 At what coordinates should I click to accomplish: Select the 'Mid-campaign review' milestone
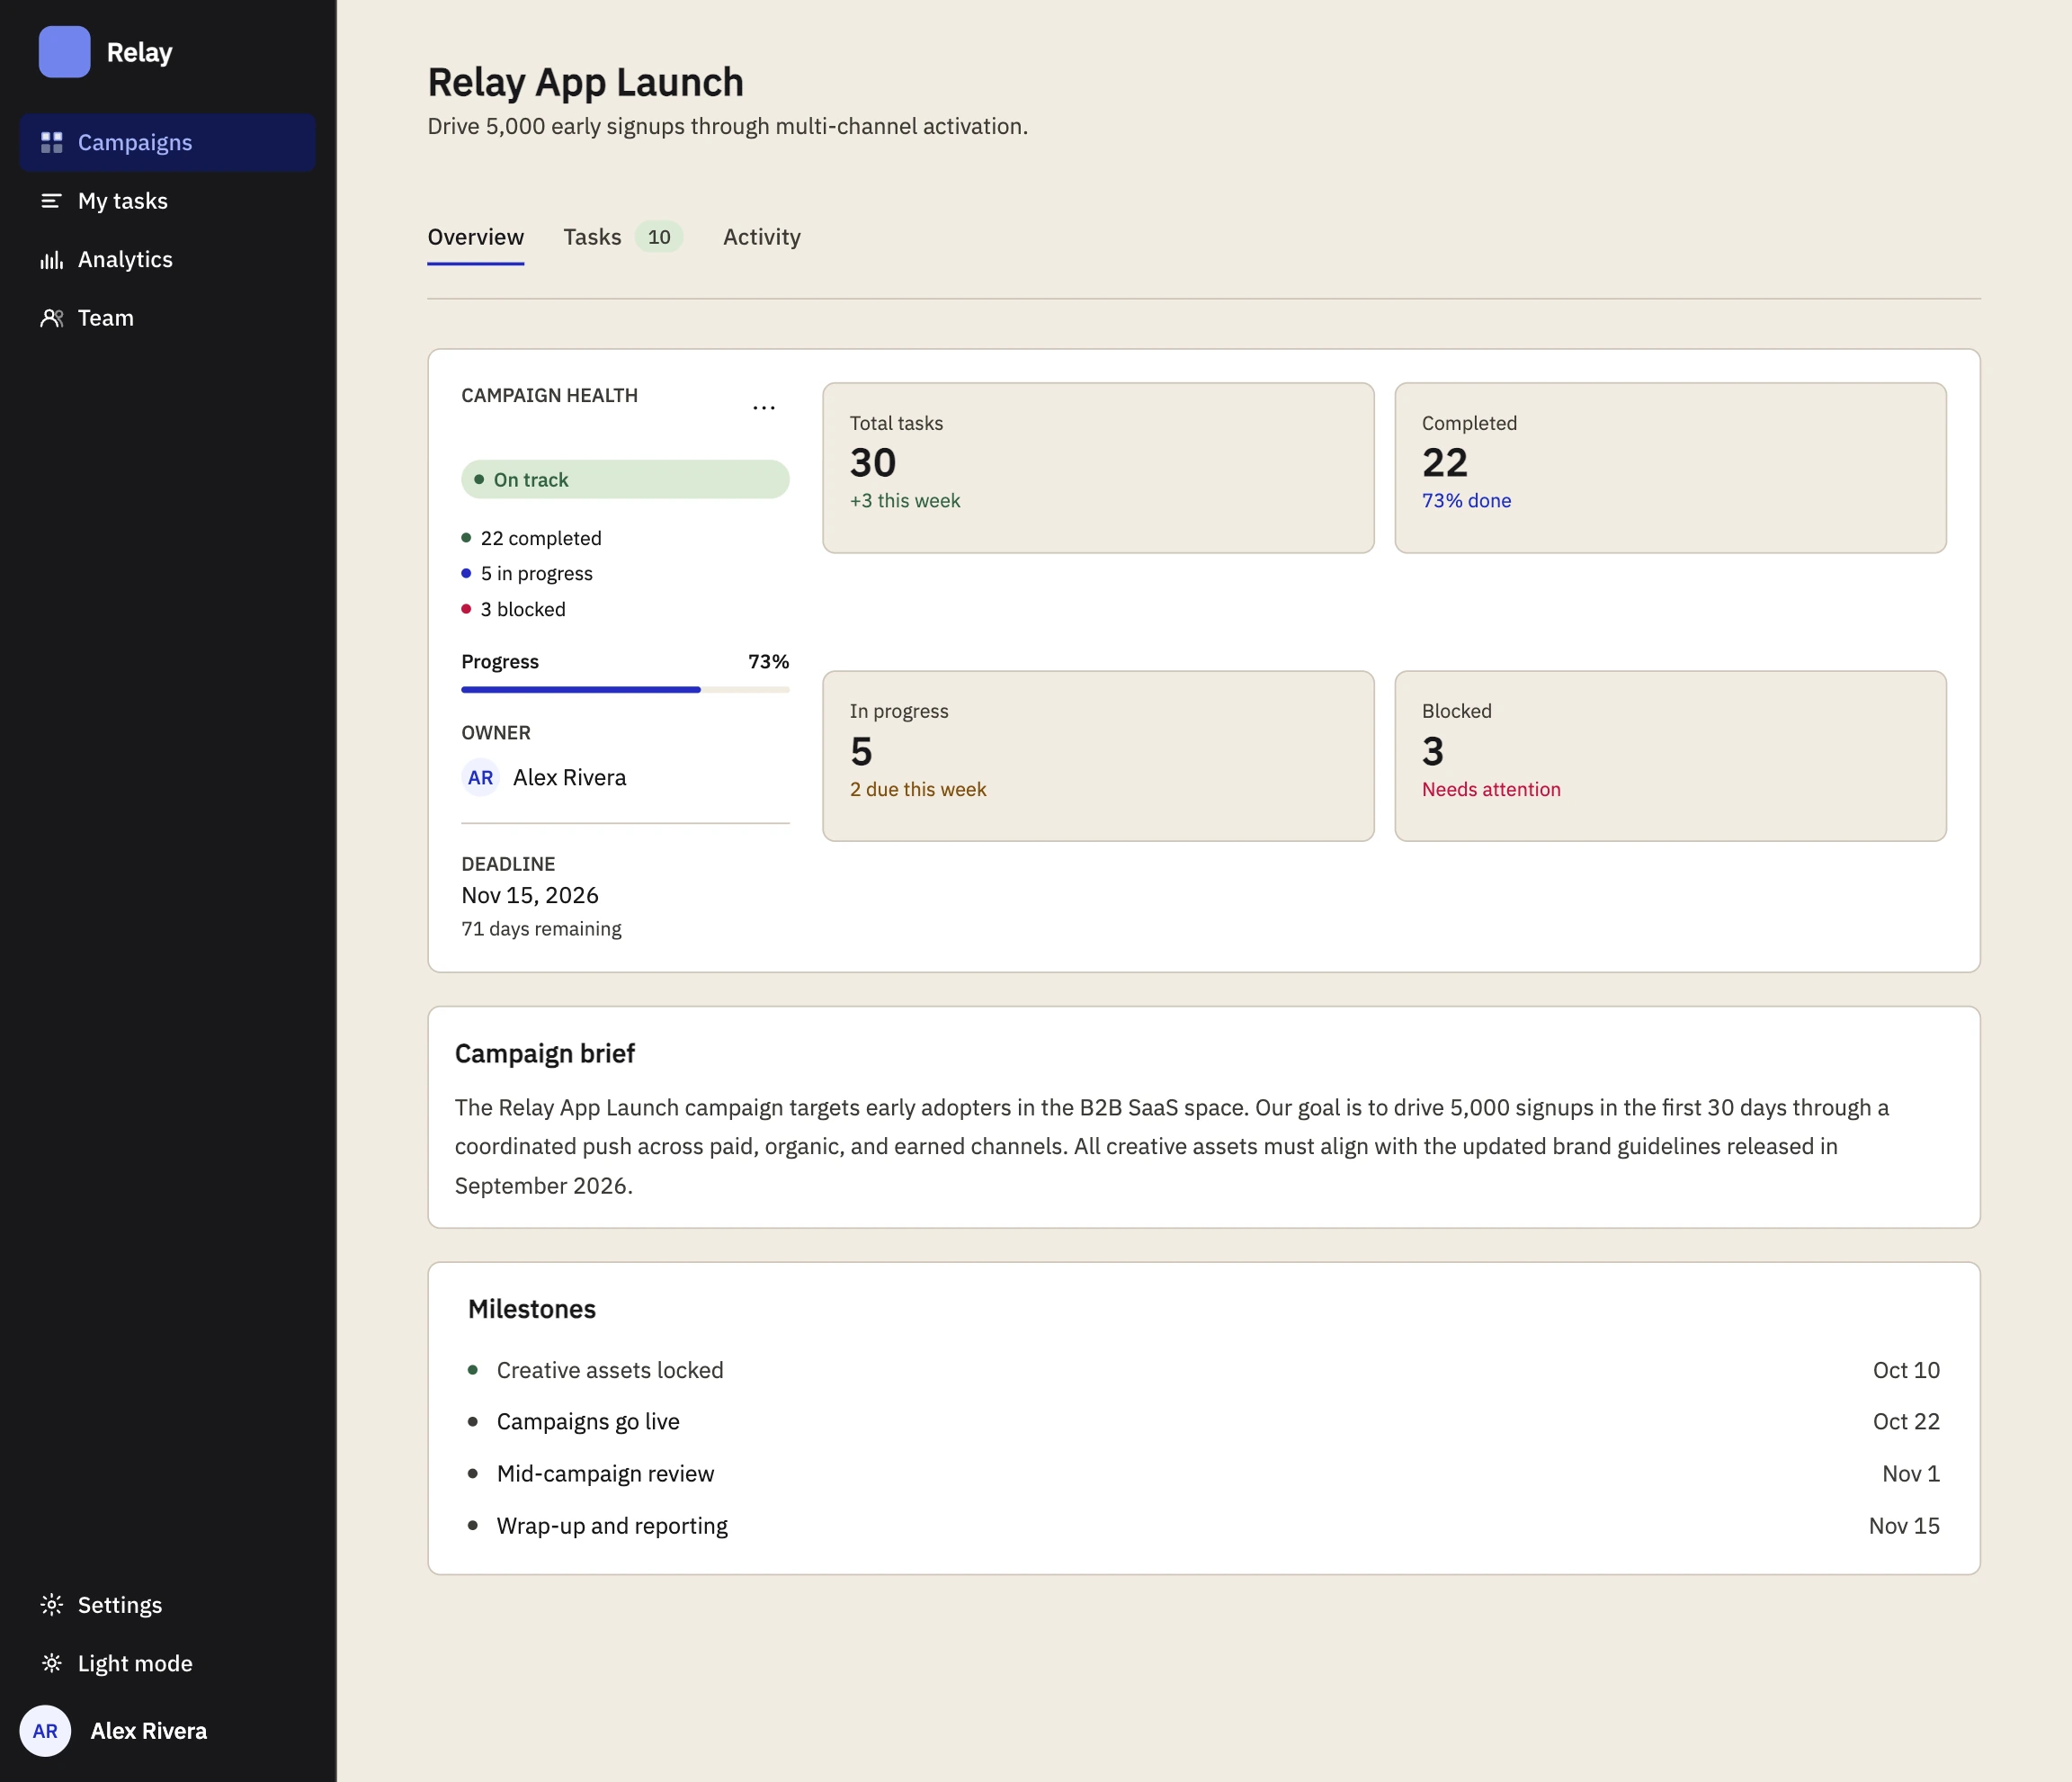[x=1204, y=1474]
